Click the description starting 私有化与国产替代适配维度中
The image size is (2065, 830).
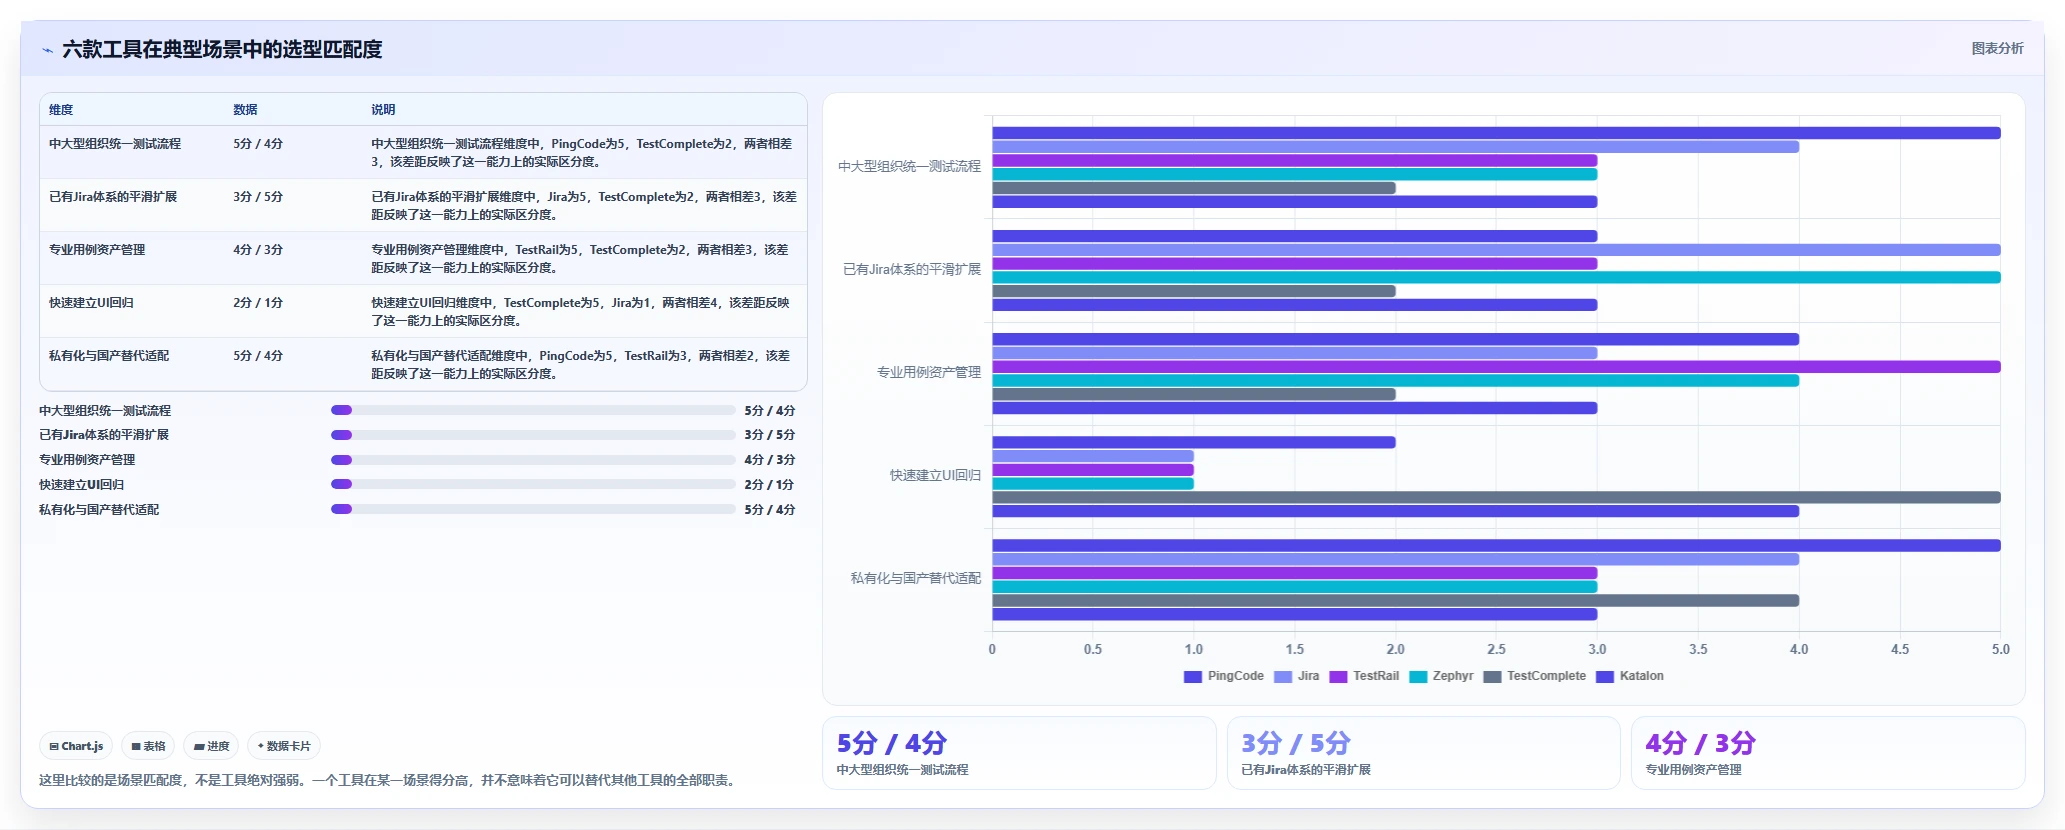(581, 365)
